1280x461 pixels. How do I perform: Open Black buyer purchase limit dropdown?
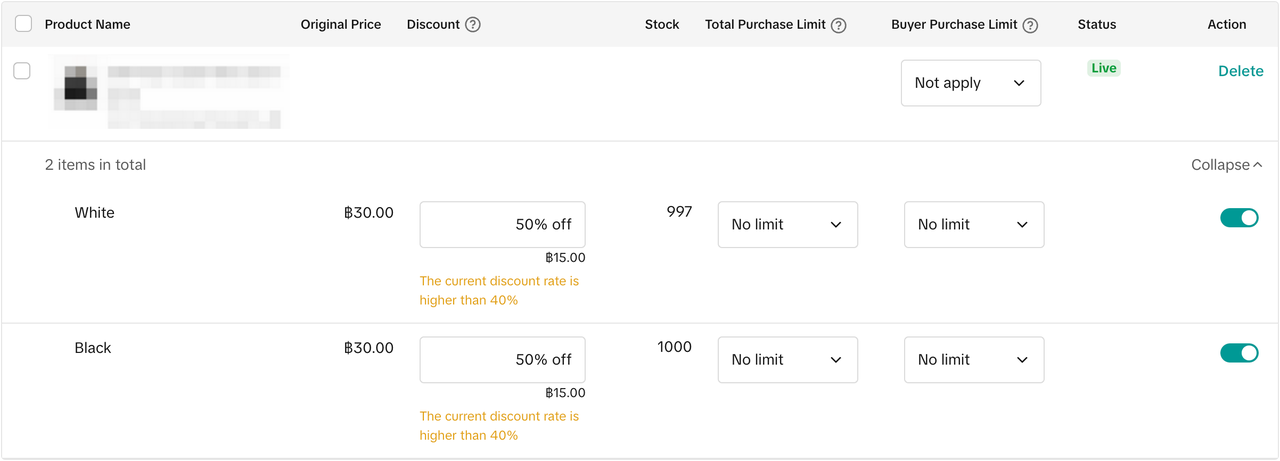(973, 360)
